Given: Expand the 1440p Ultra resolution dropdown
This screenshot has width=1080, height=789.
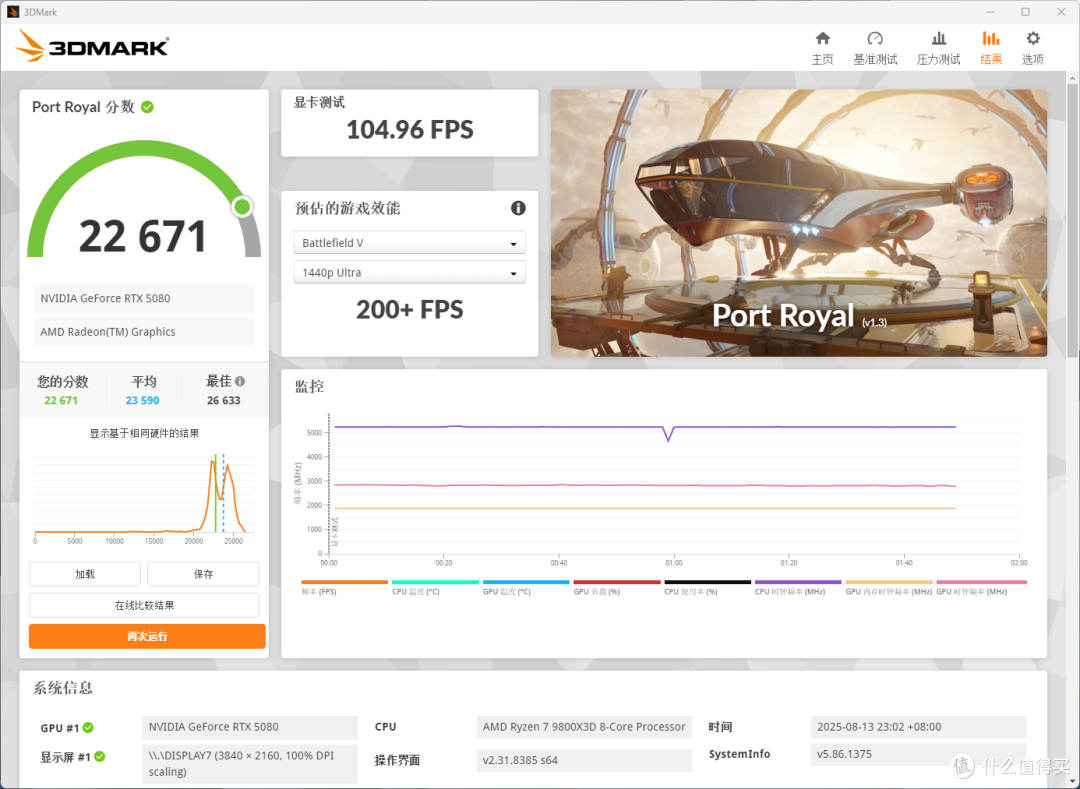Looking at the screenshot, I should [410, 273].
